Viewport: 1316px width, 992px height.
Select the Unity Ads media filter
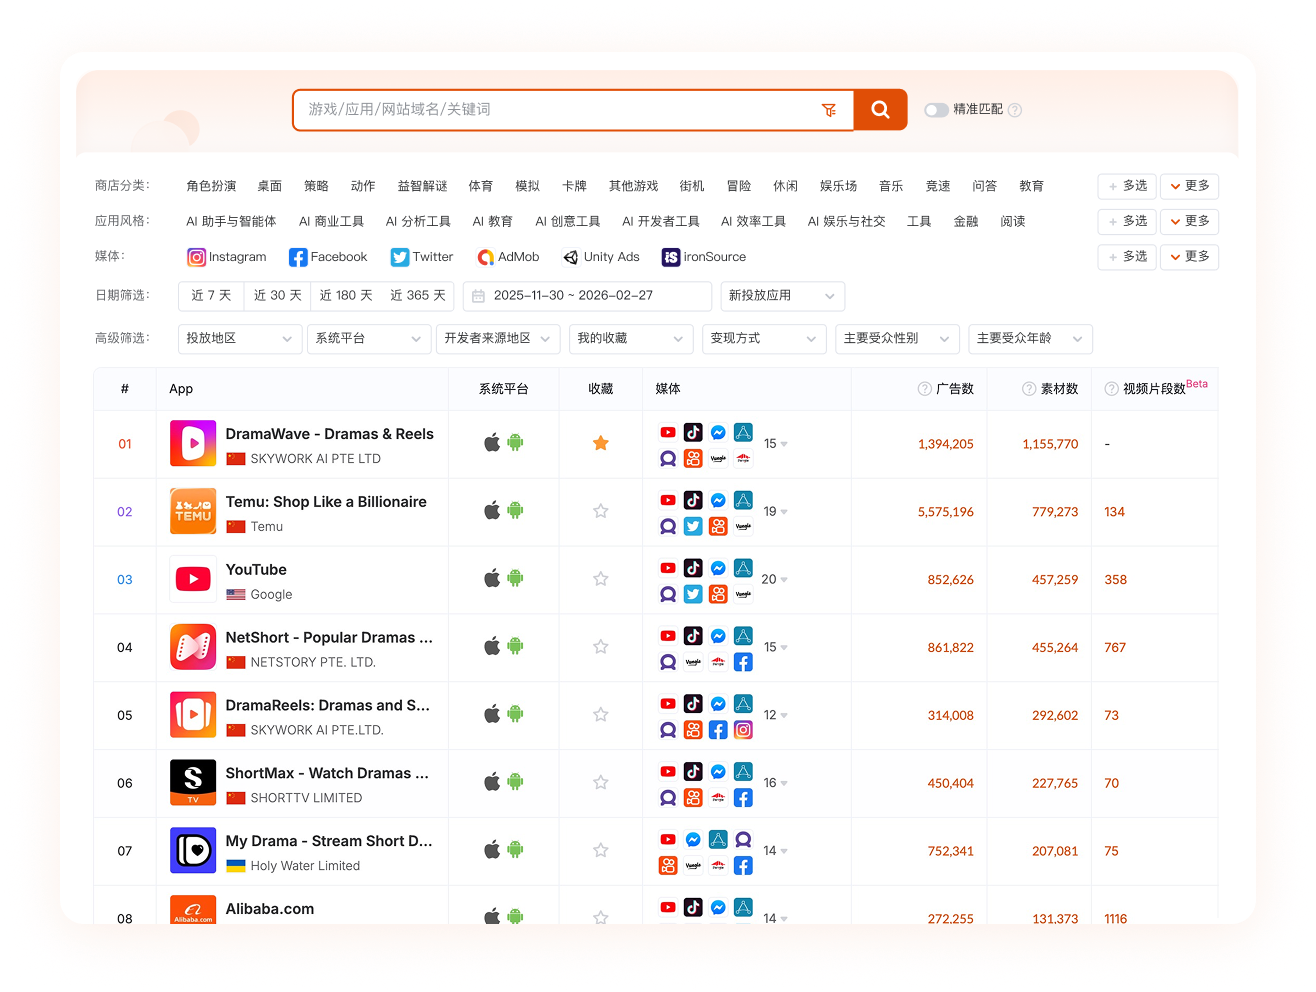tap(601, 257)
